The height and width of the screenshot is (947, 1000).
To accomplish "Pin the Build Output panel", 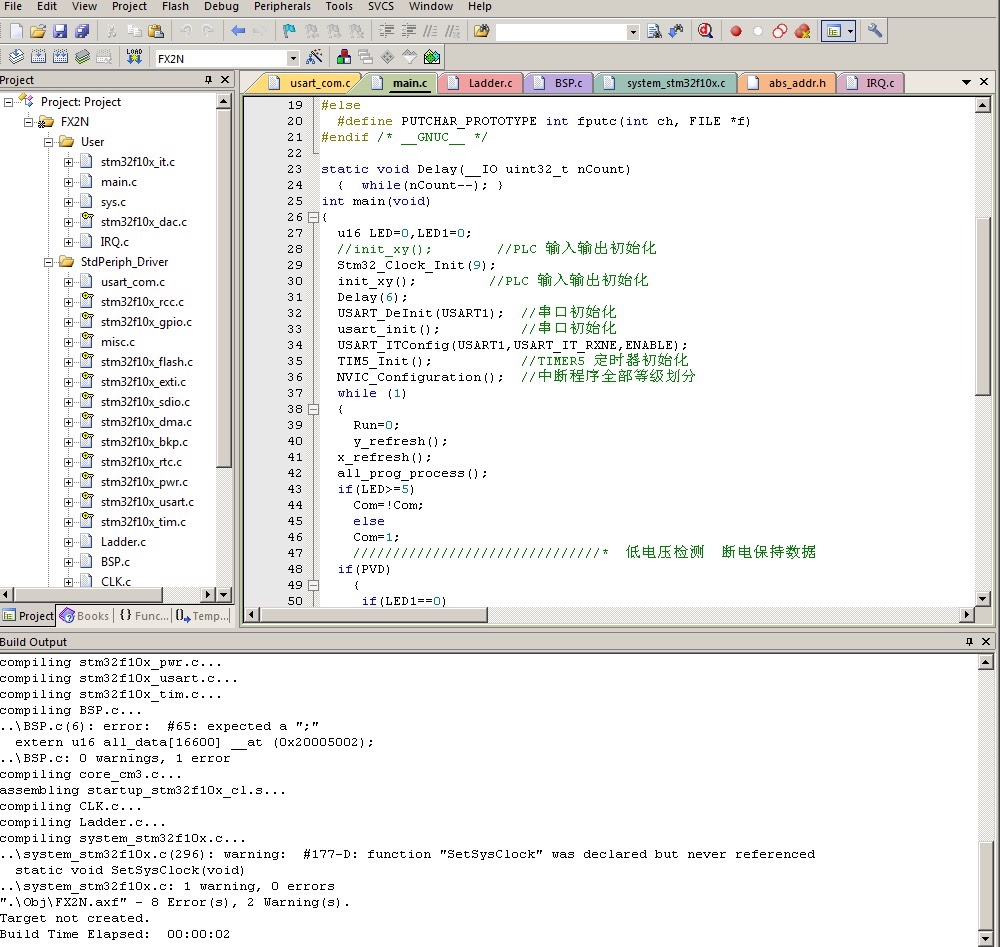I will (969, 642).
